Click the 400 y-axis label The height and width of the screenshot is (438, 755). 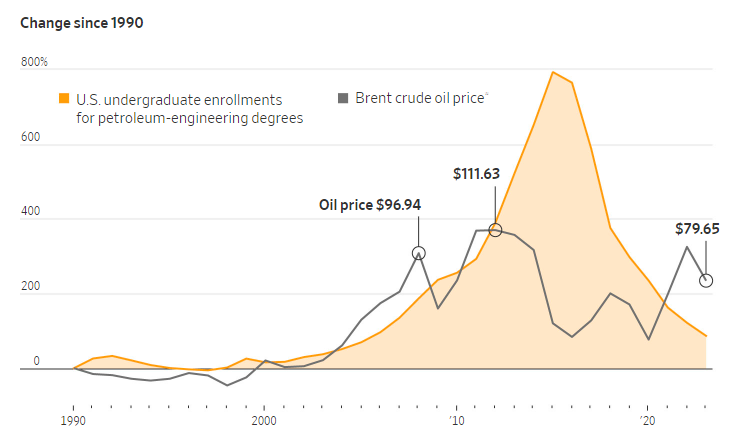pyautogui.click(x=30, y=211)
